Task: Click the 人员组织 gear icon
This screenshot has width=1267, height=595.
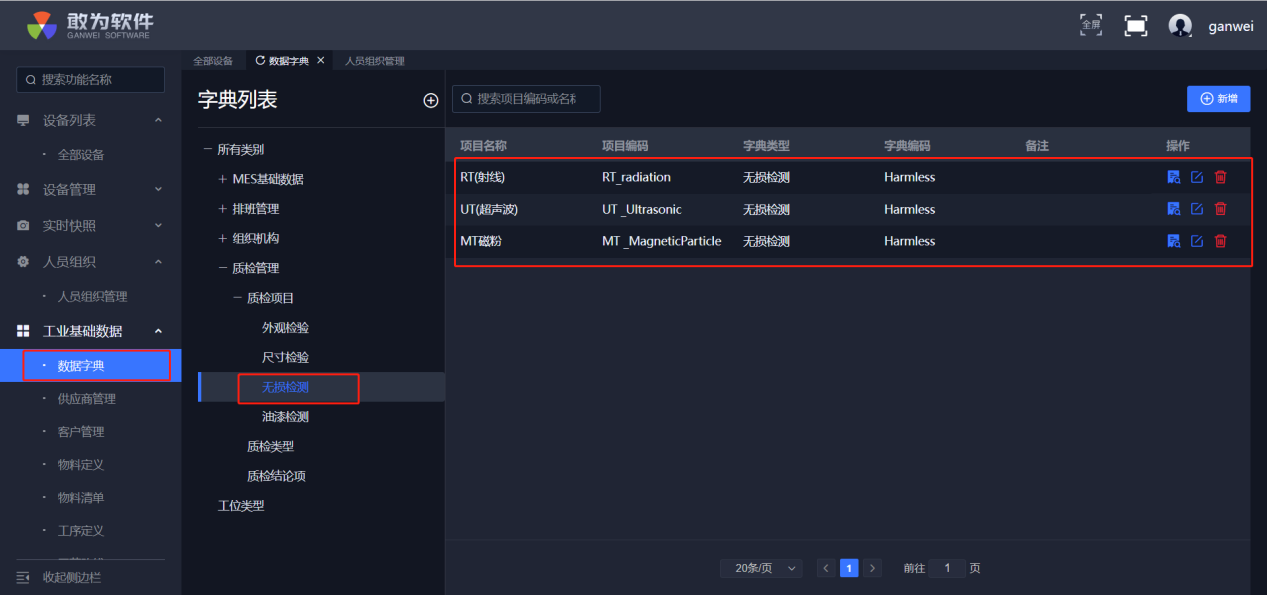Action: pyautogui.click(x=23, y=262)
